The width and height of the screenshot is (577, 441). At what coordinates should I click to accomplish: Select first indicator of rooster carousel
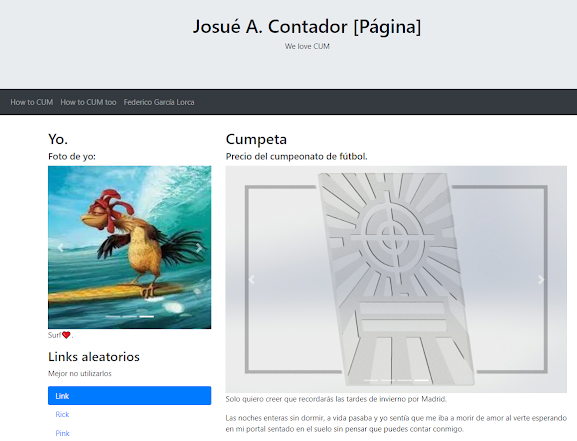(x=113, y=316)
